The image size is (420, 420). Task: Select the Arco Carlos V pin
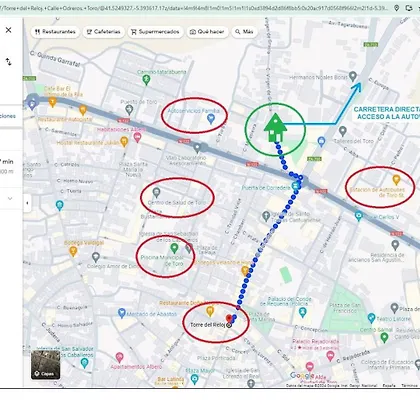(x=359, y=216)
